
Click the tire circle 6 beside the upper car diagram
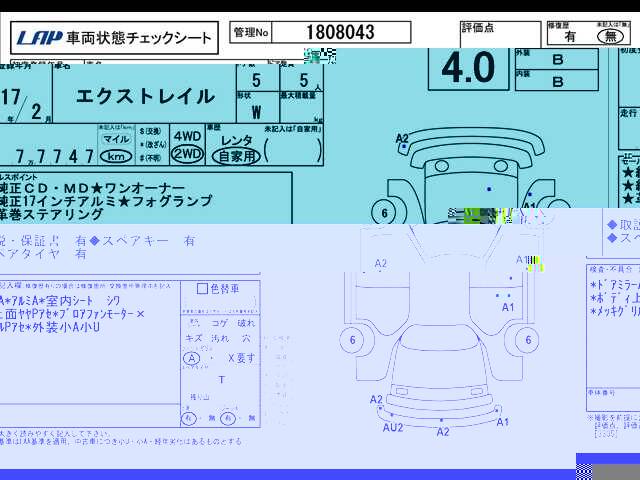click(384, 213)
